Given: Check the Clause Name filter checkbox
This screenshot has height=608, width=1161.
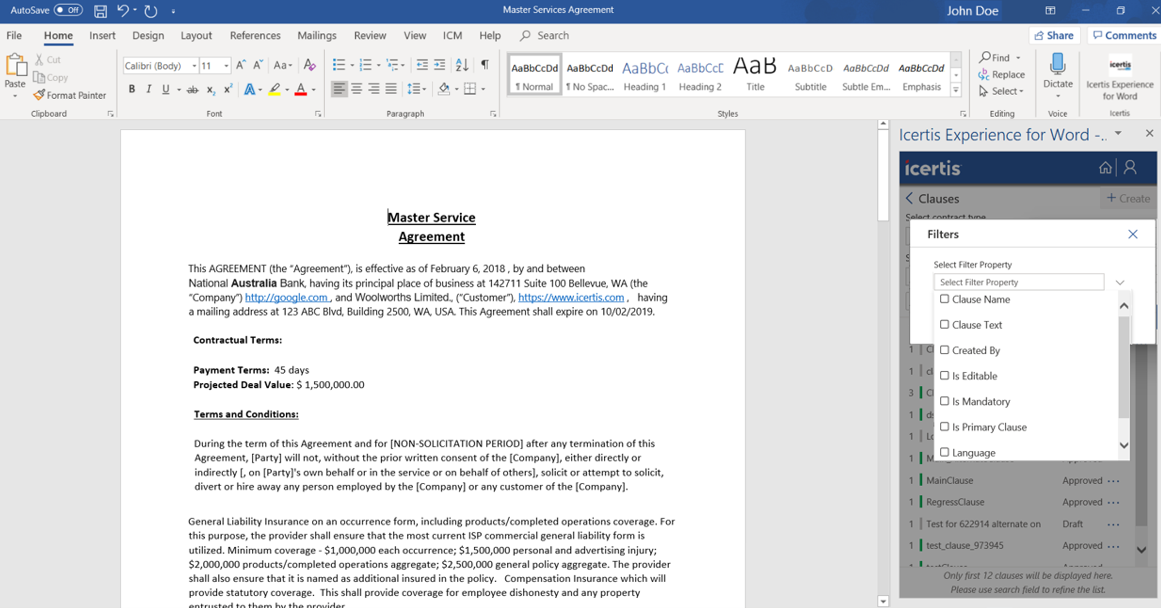Looking at the screenshot, I should (x=944, y=299).
